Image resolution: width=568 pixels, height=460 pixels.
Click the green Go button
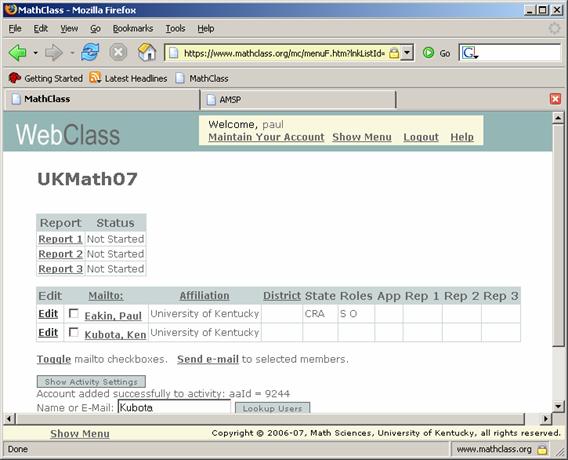point(437,53)
